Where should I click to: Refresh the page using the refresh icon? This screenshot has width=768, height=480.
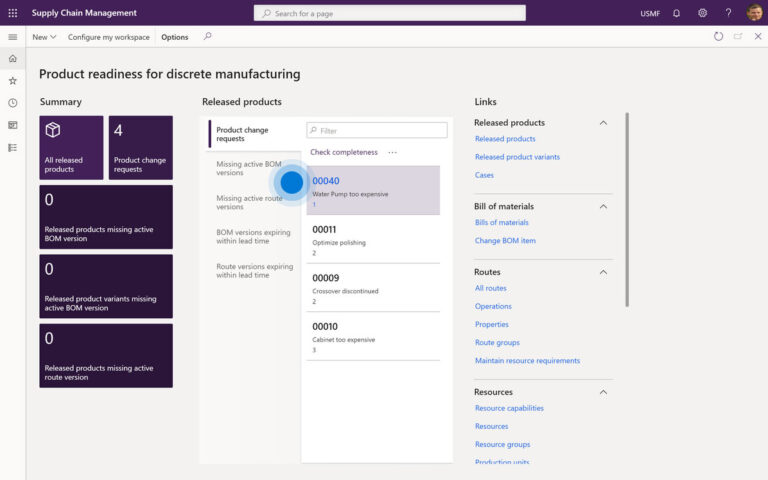click(x=718, y=36)
